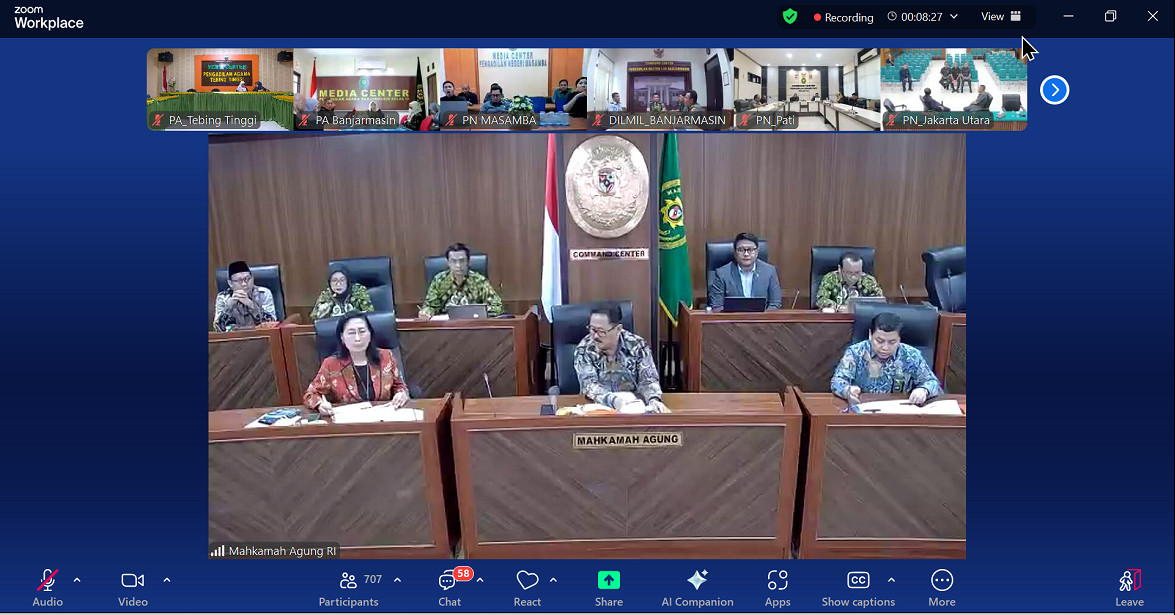Select the PA_Tebing Tinggi video thumbnail
1175x615 pixels.
click(220, 89)
